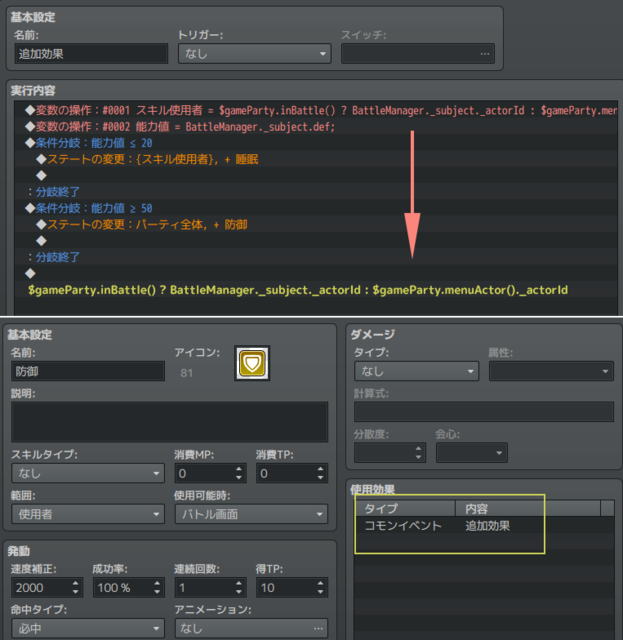This screenshot has height=640, width=623.
Task: Adjust 成功率 100% stepper
Action: 157,587
